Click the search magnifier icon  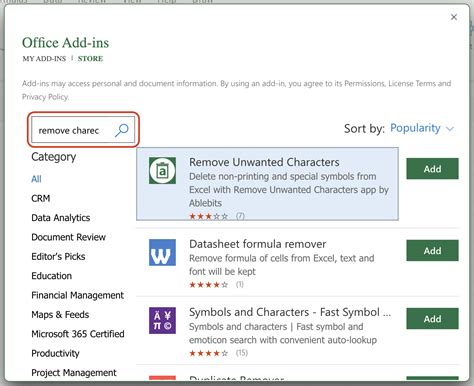click(x=122, y=130)
